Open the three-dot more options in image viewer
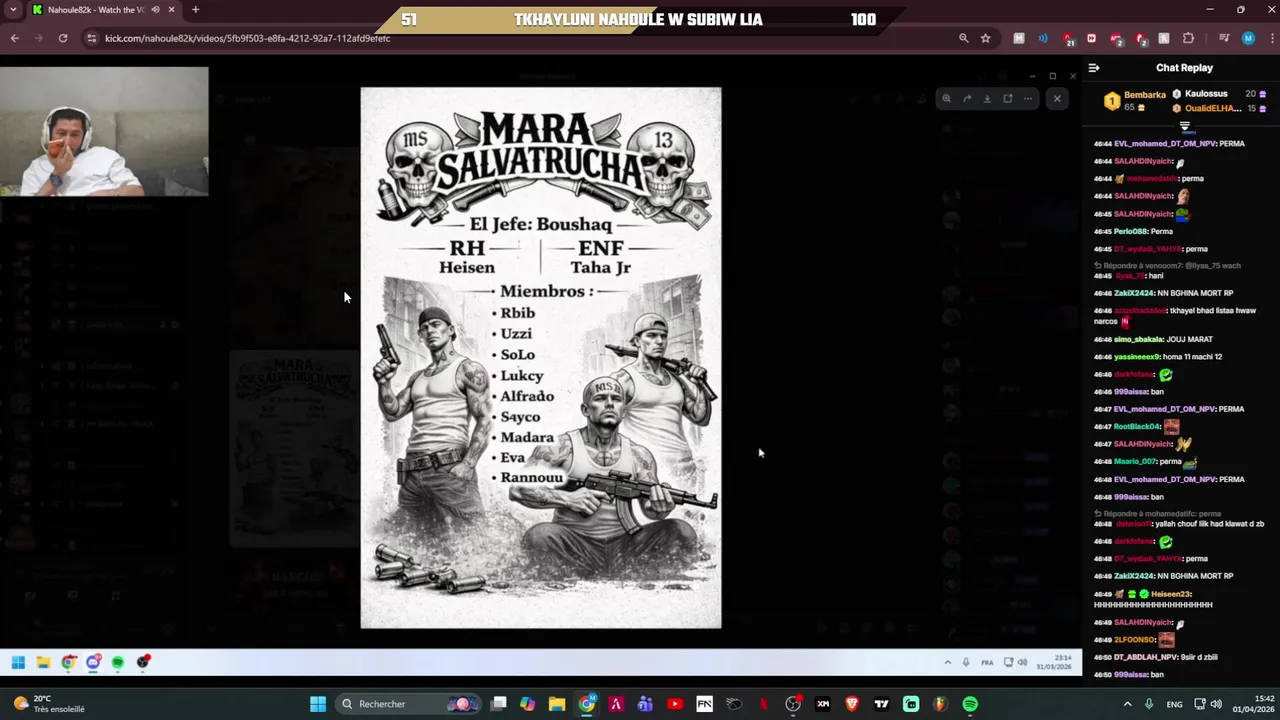The image size is (1280, 720). point(1028,98)
